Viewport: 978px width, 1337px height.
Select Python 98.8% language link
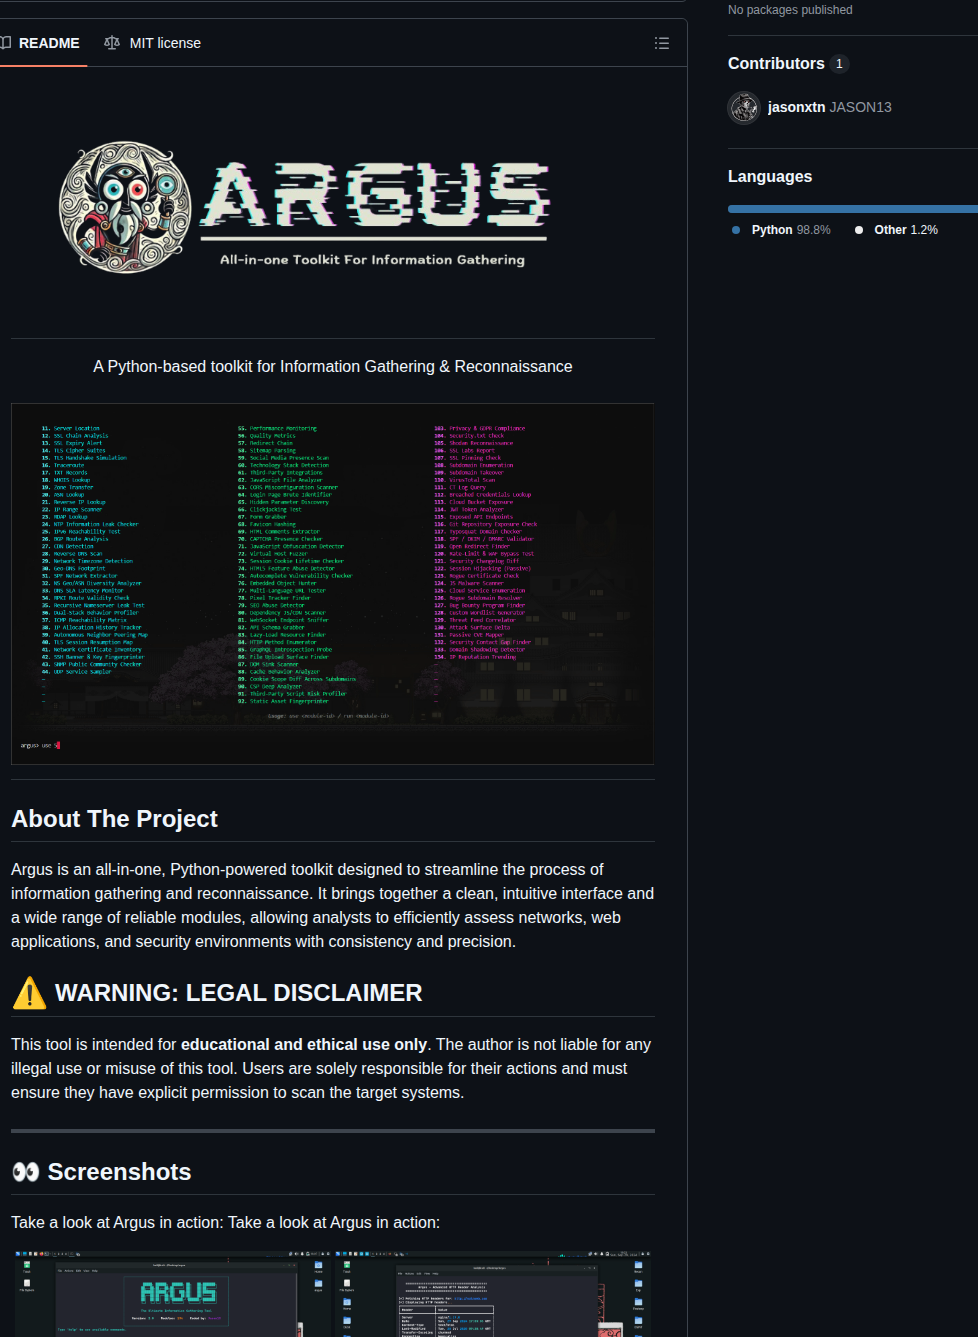pyautogui.click(x=791, y=230)
